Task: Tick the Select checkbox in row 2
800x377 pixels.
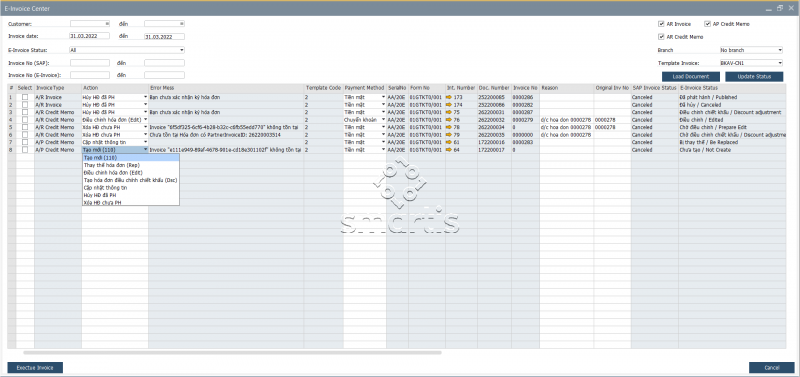Action: tap(24, 105)
